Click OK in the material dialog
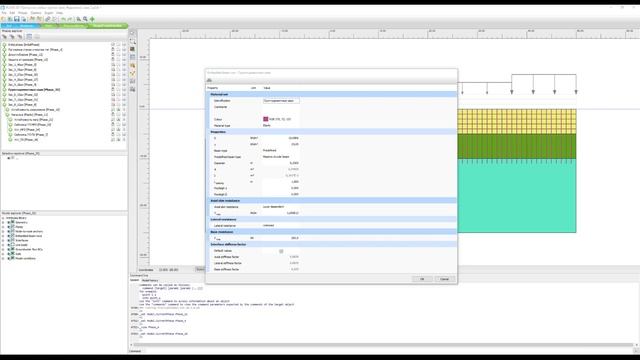Screen dimensions: 640x360 [x=422, y=279]
